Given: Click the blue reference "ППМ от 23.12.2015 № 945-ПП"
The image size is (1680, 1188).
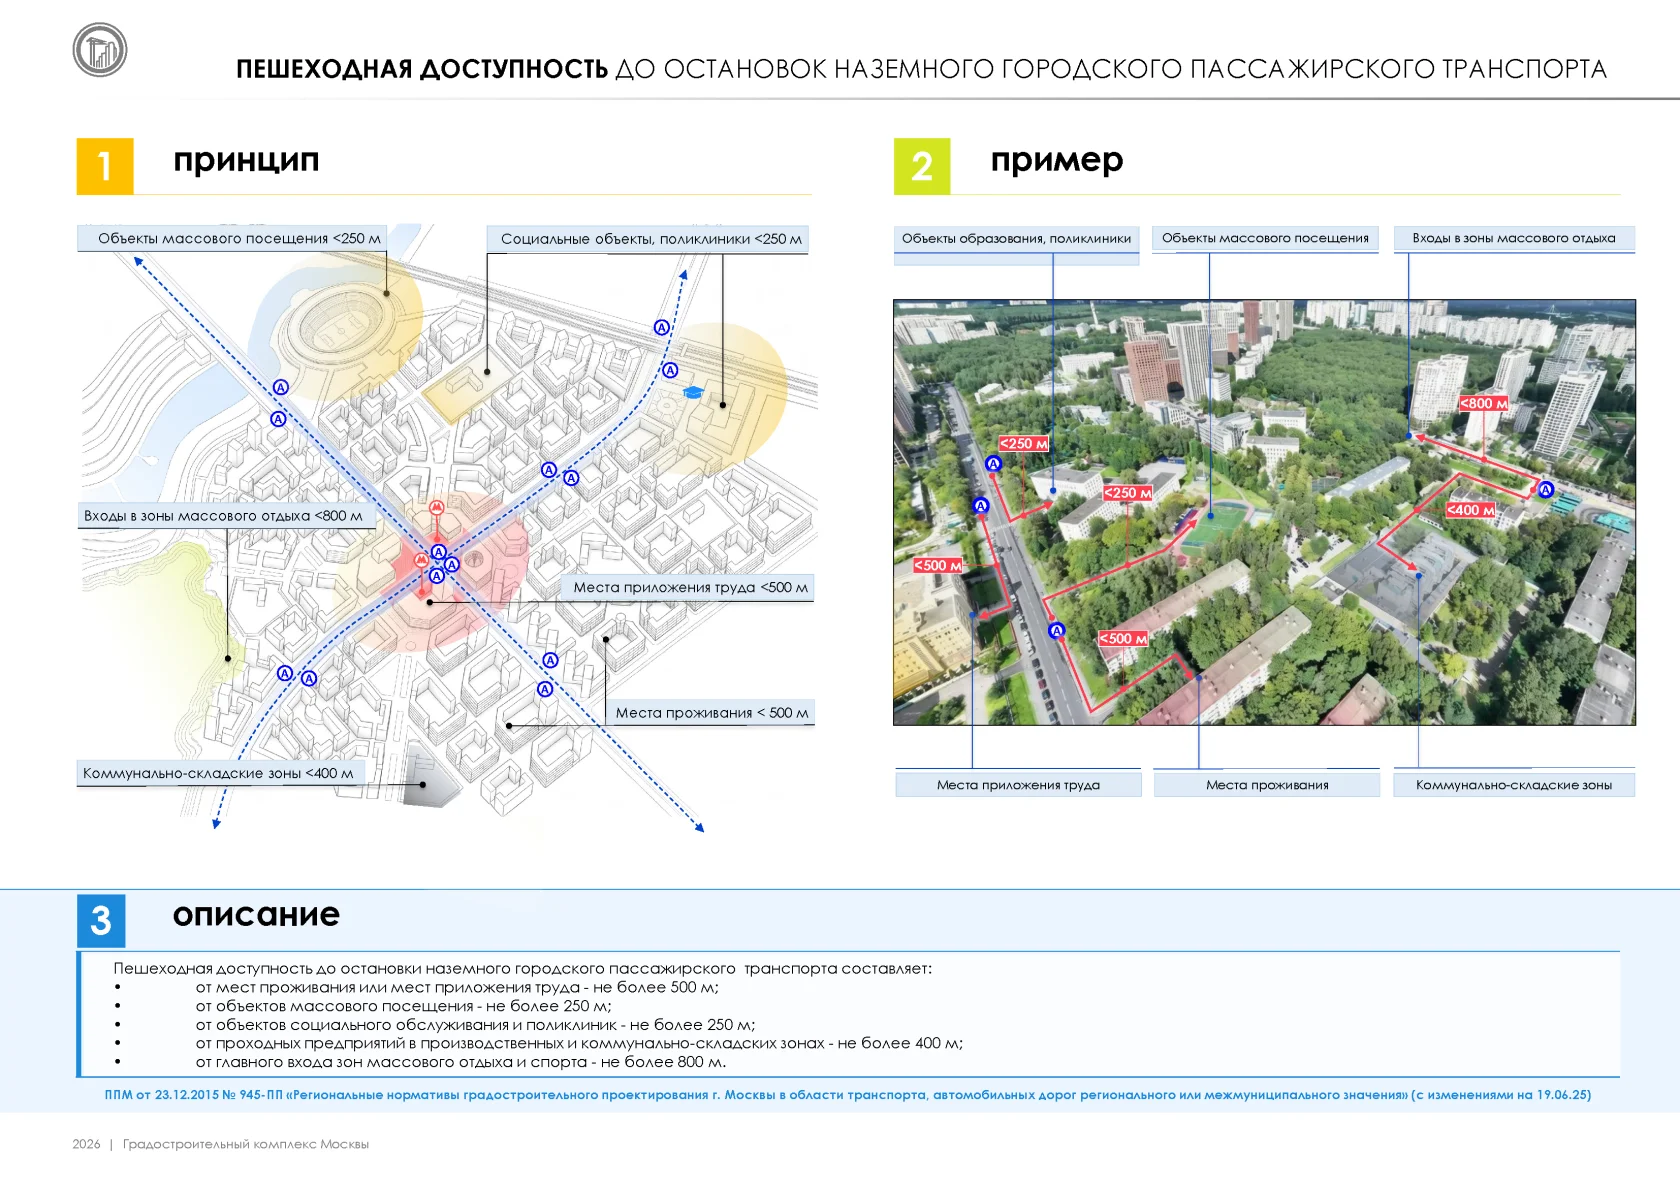Looking at the screenshot, I should click(194, 1095).
